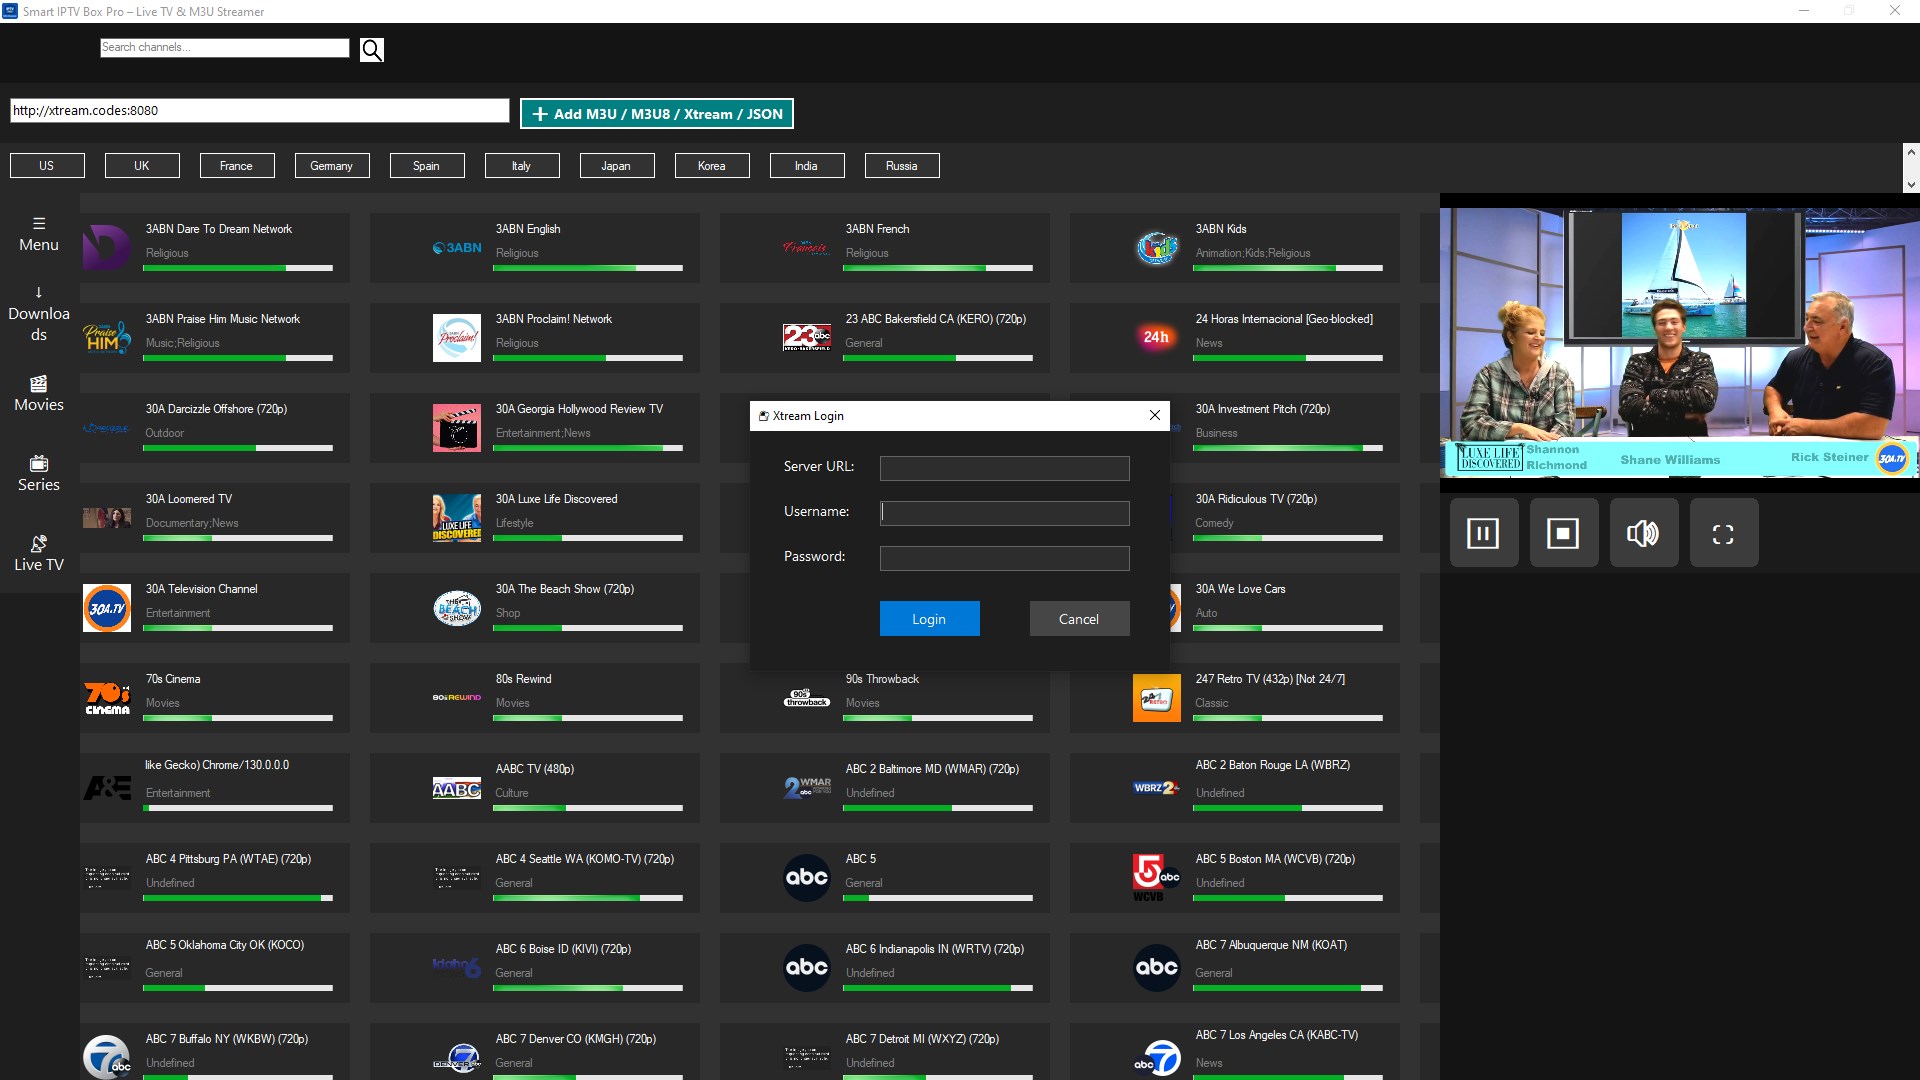The height and width of the screenshot is (1080, 1920).
Task: Select the Japan country filter
Action: pos(616,166)
